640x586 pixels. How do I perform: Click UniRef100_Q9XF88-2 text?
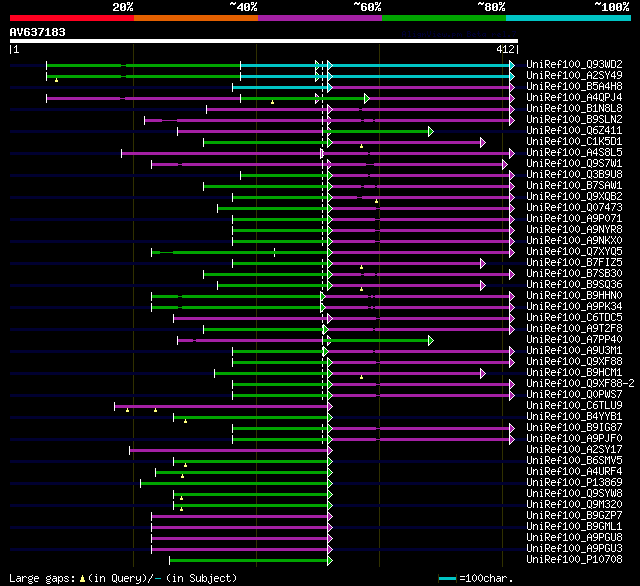580,384
